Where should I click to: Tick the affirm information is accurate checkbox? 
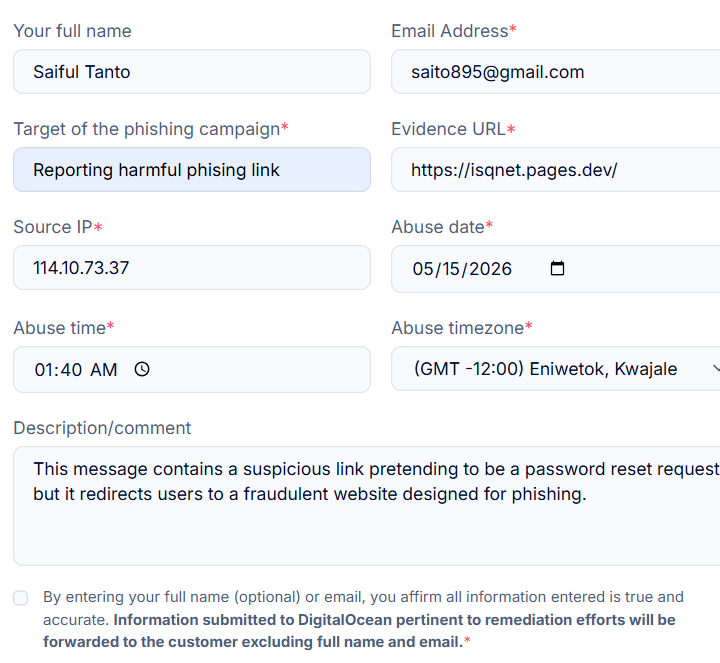[x=21, y=598]
